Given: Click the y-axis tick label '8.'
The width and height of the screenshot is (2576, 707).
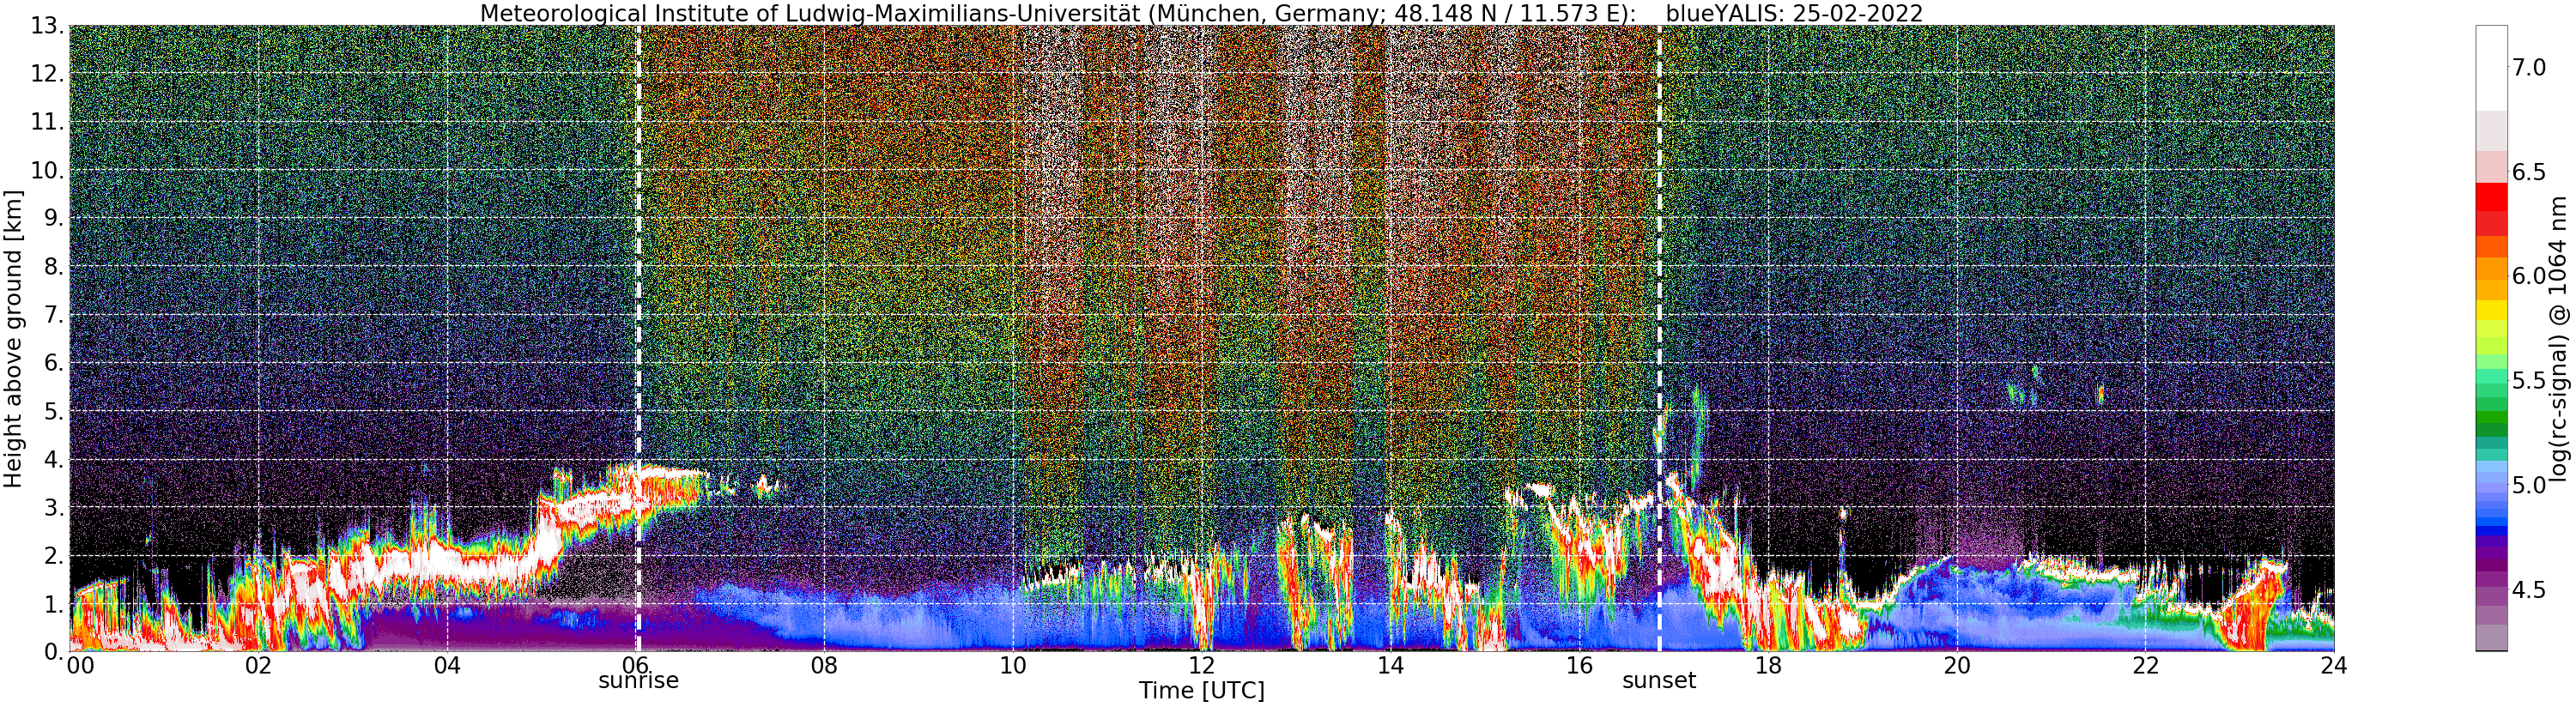Looking at the screenshot, I should (53, 267).
